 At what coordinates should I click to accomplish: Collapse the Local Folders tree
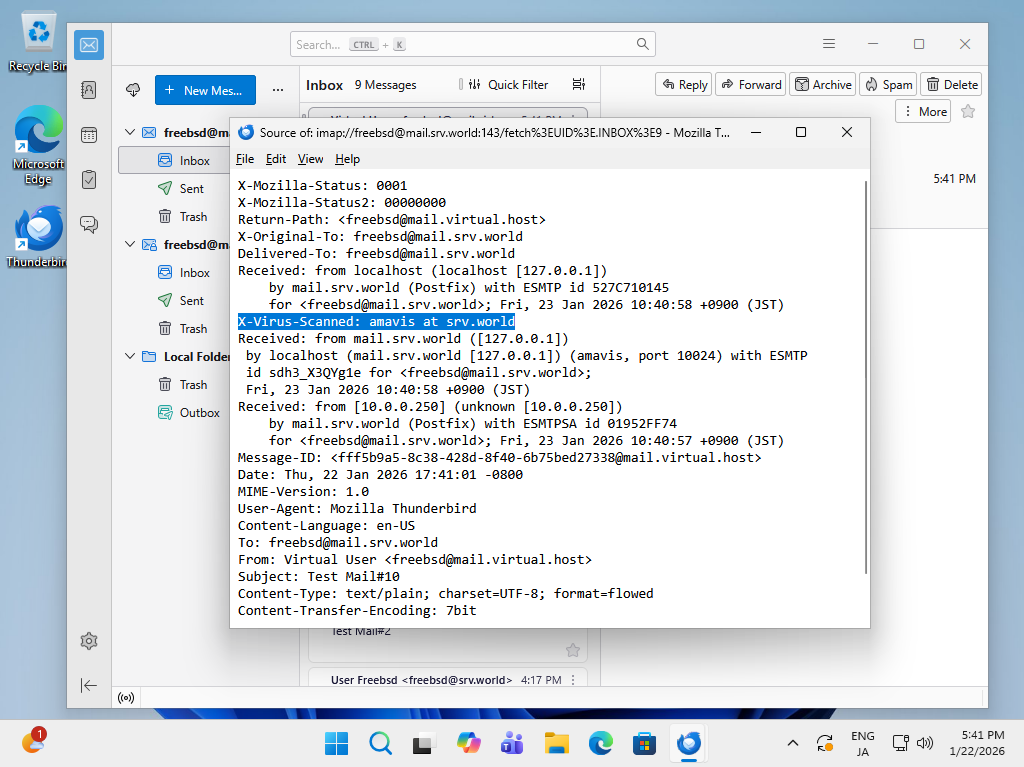(130, 357)
